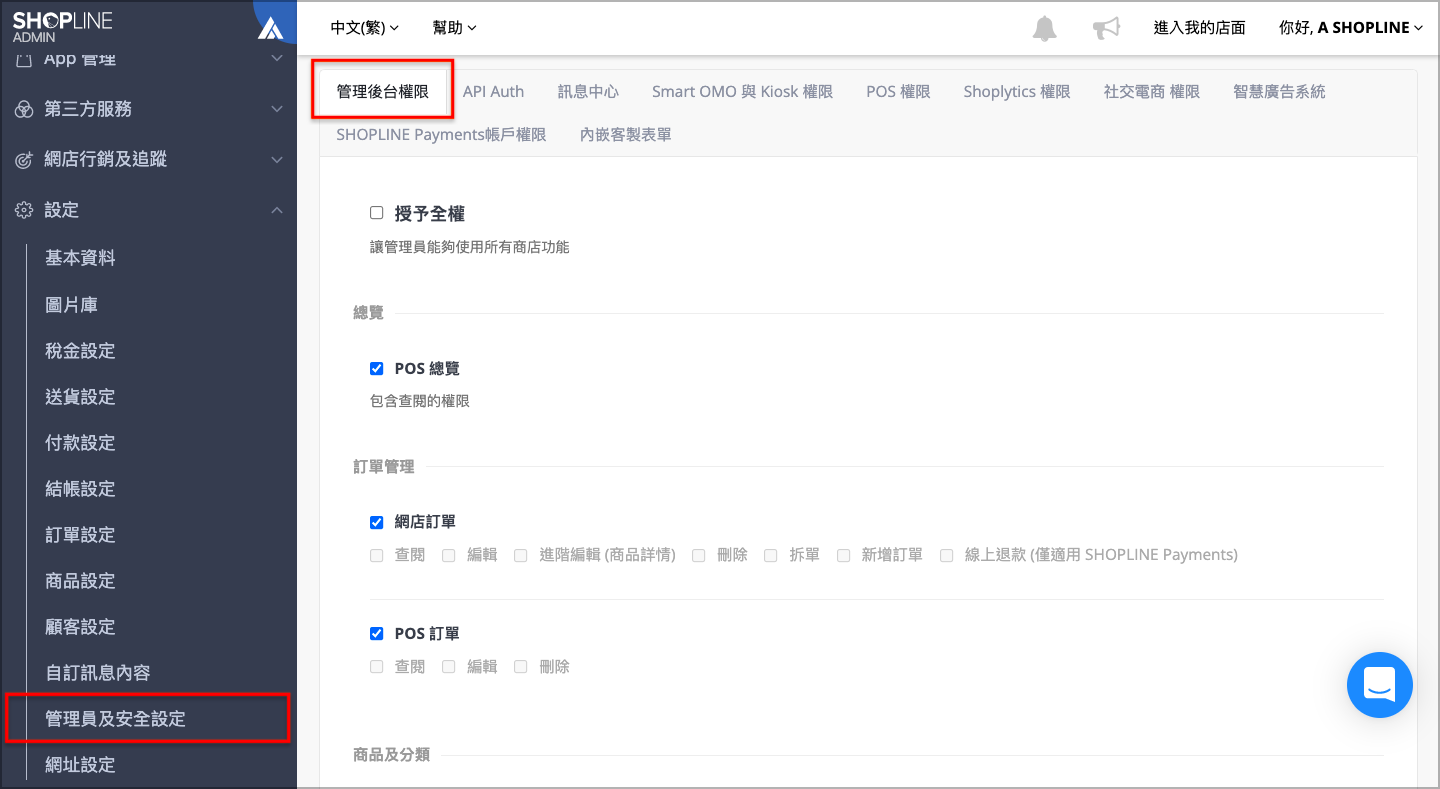Click the 第三方服務 sidebar icon
Viewport: 1440px width, 789px height.
tap(24, 109)
